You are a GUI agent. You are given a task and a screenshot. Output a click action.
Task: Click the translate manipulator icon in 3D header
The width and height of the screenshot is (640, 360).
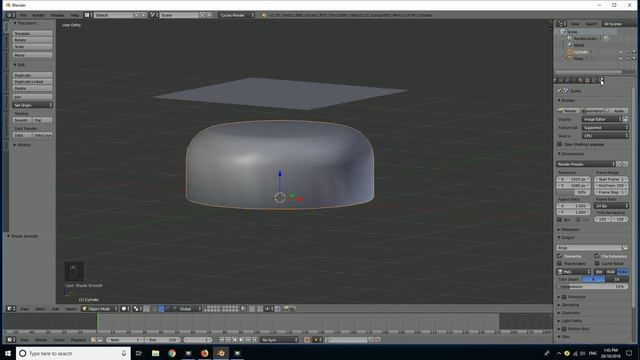(x=161, y=309)
